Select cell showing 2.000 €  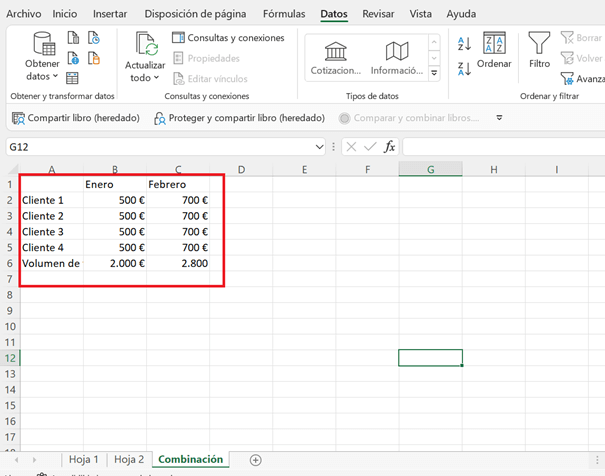click(x=115, y=263)
